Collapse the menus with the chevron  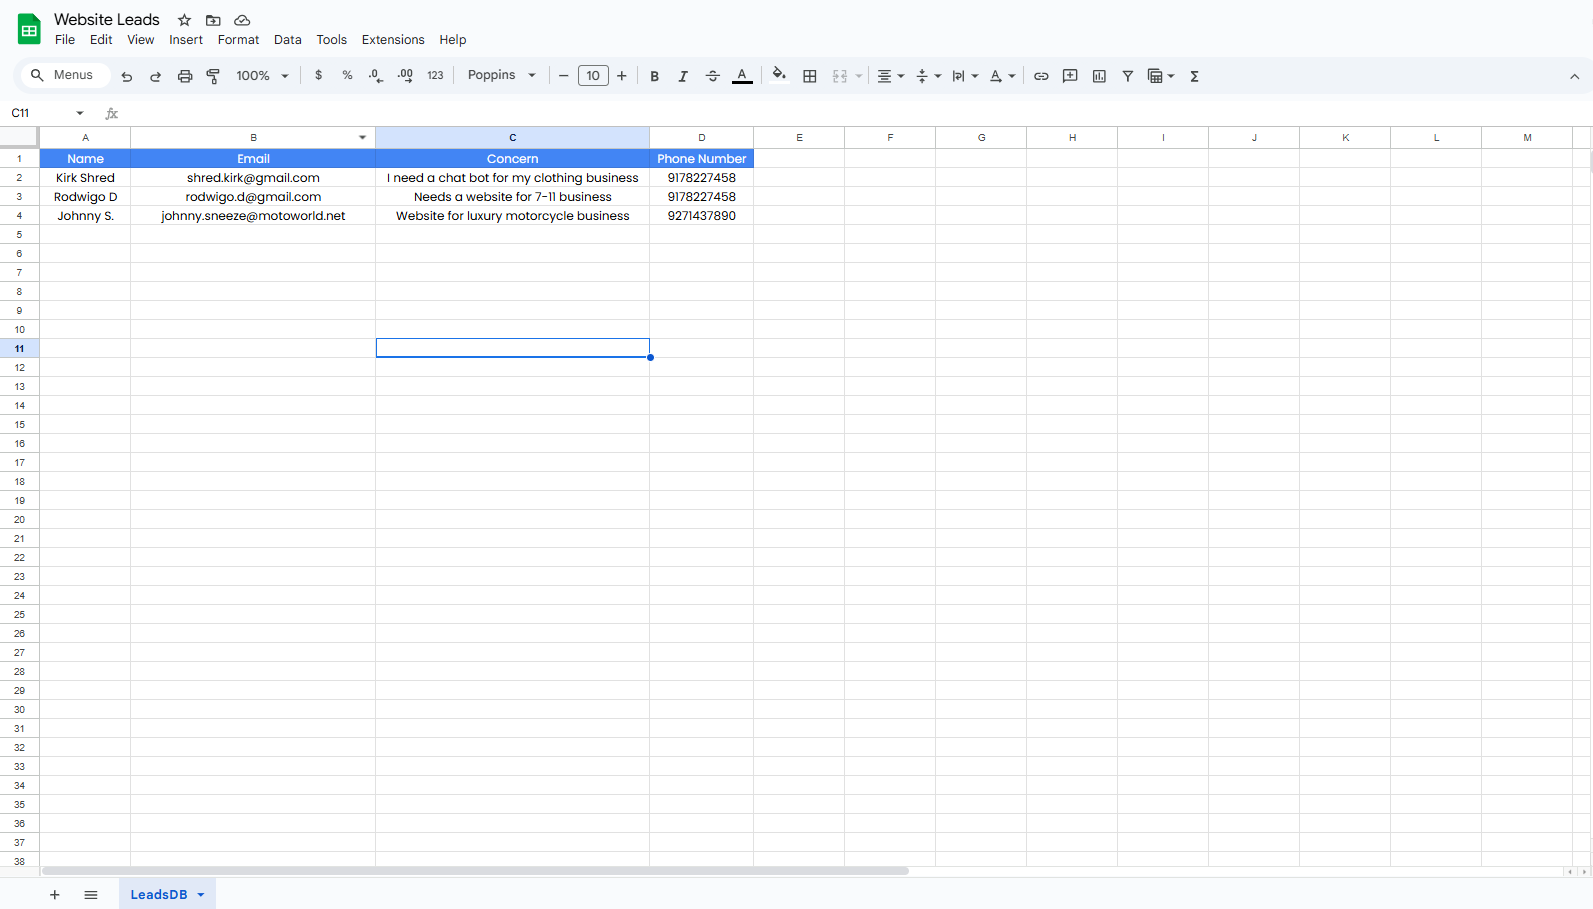[1574, 76]
